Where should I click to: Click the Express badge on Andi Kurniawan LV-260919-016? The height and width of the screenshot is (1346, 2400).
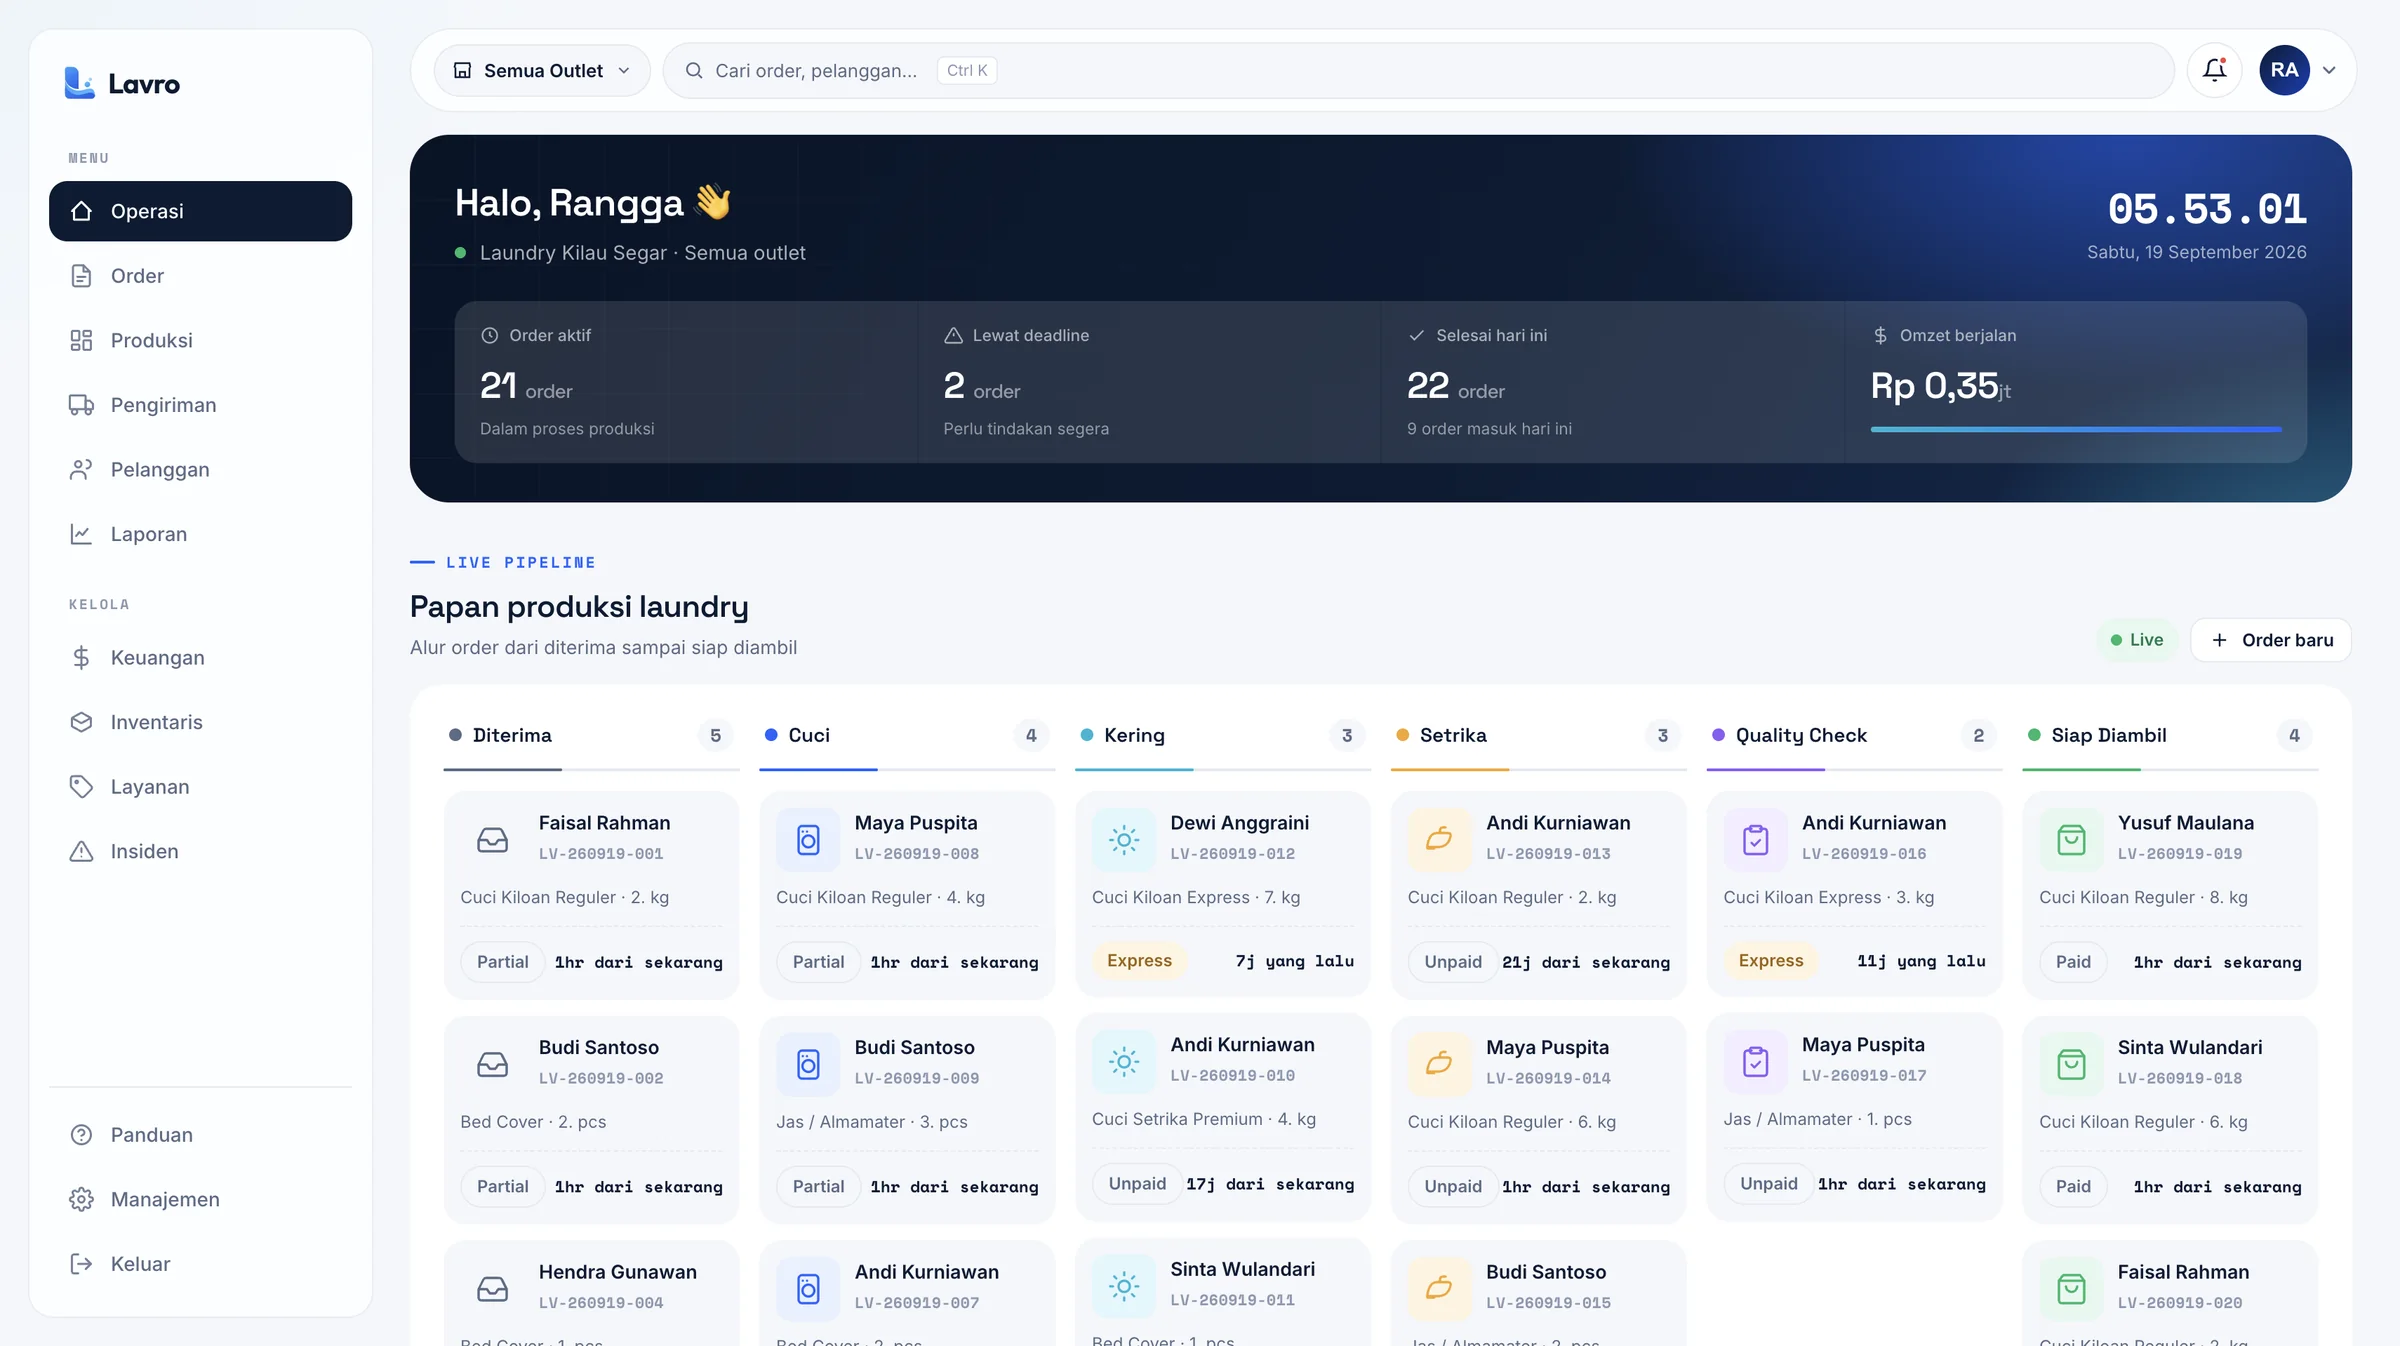coord(1771,961)
